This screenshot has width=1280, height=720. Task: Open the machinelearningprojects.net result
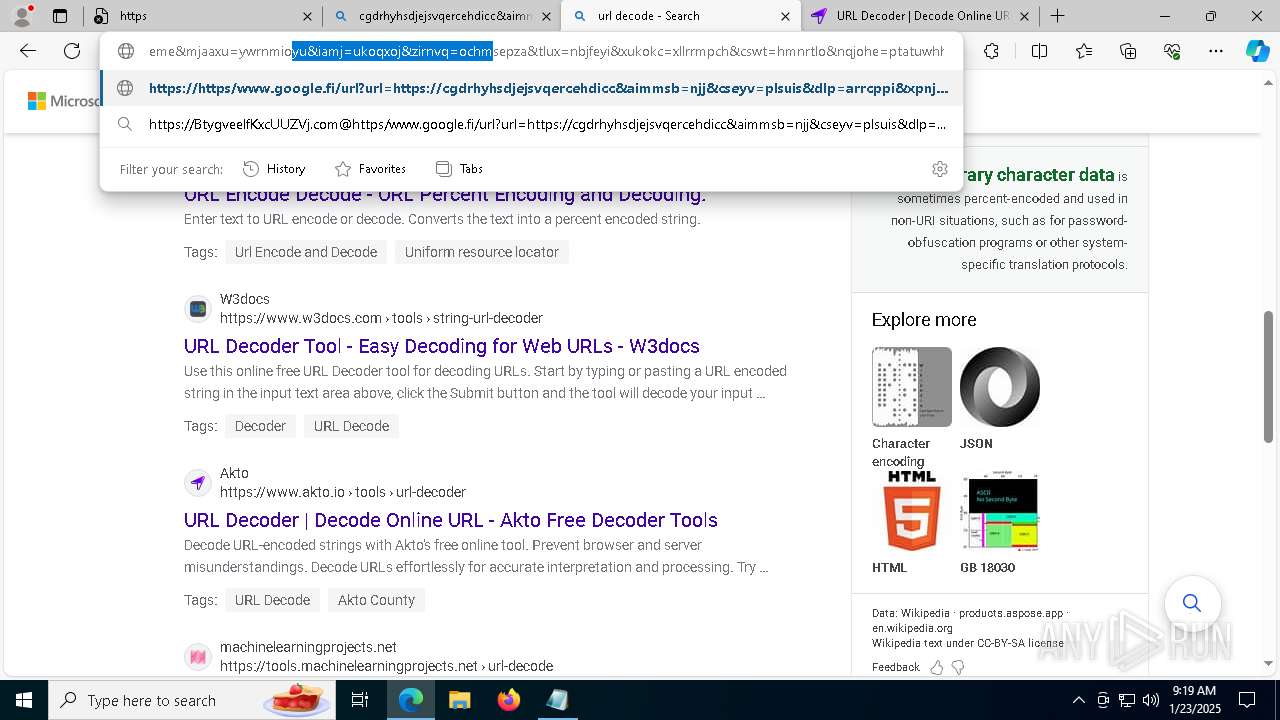(386, 657)
